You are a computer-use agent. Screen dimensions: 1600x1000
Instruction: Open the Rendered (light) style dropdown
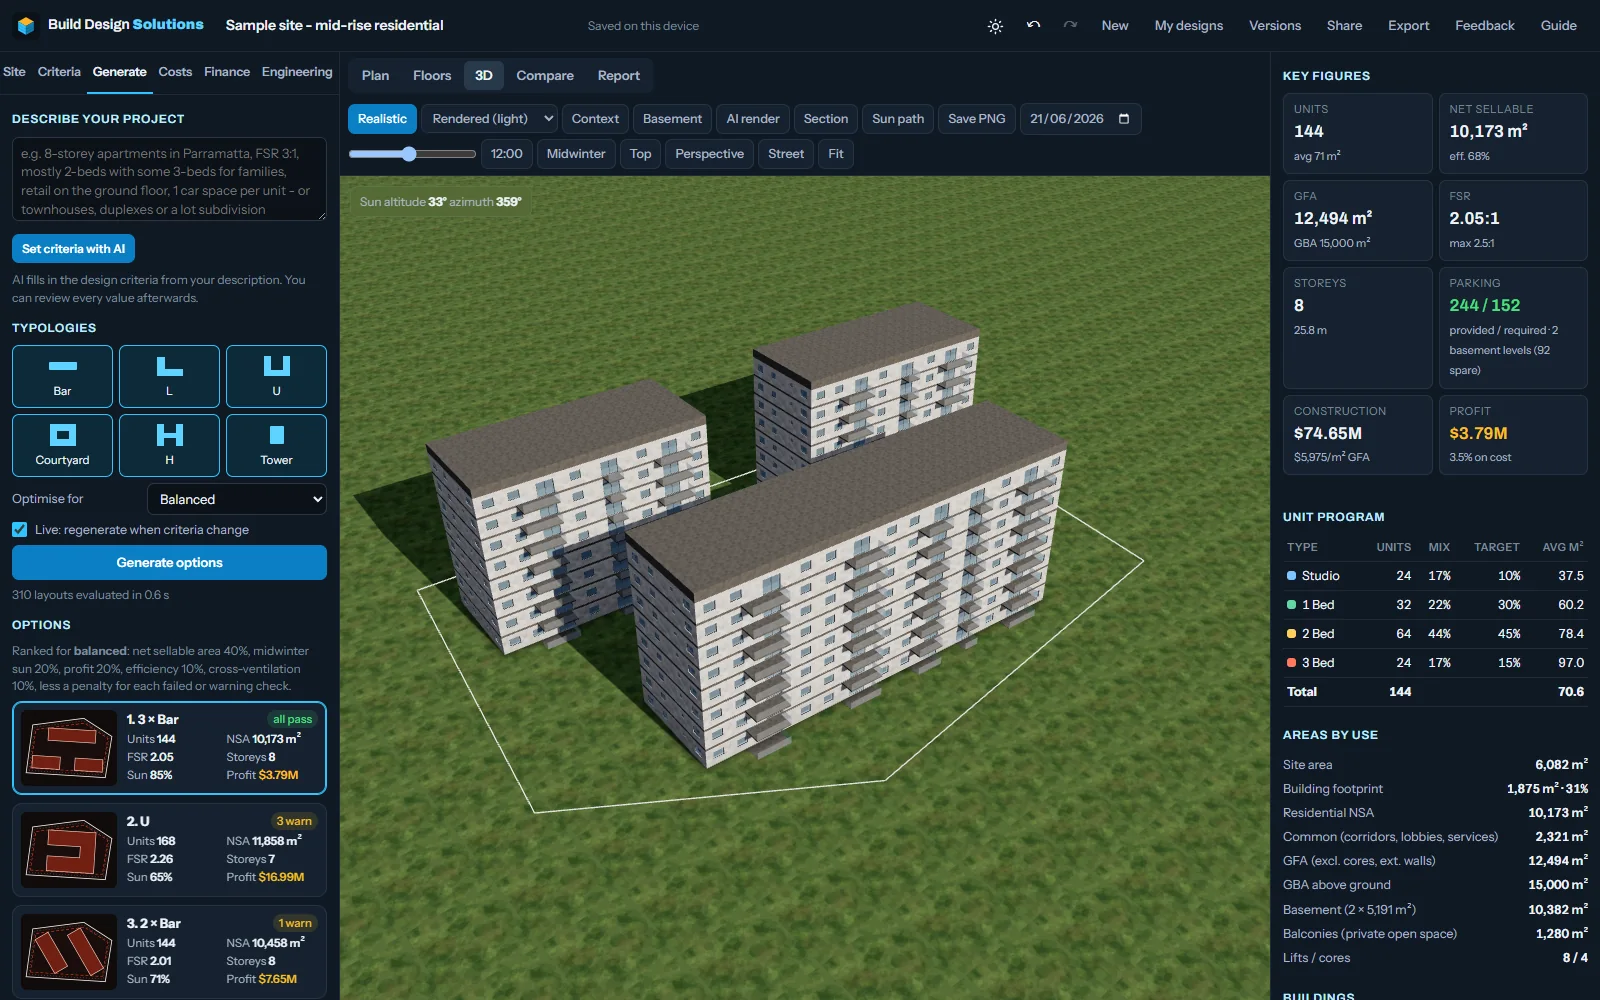coord(490,119)
